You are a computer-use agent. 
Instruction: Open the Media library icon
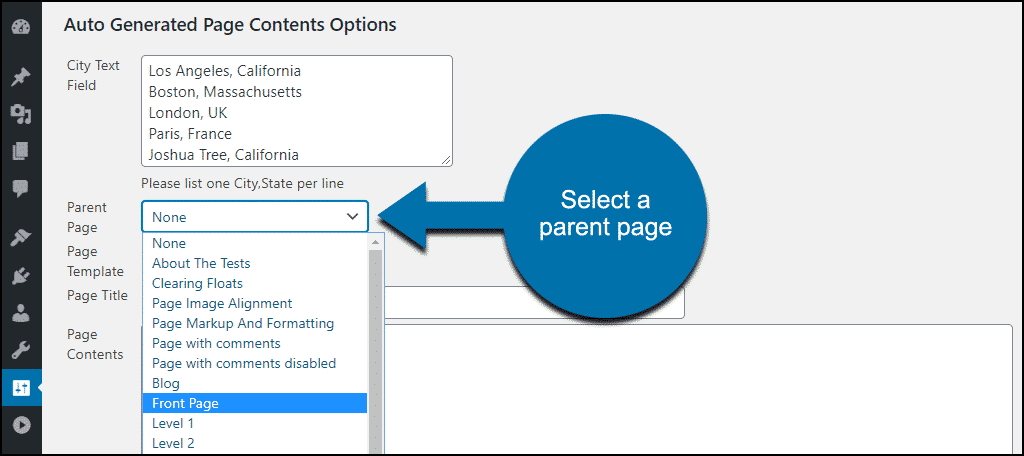pos(21,115)
